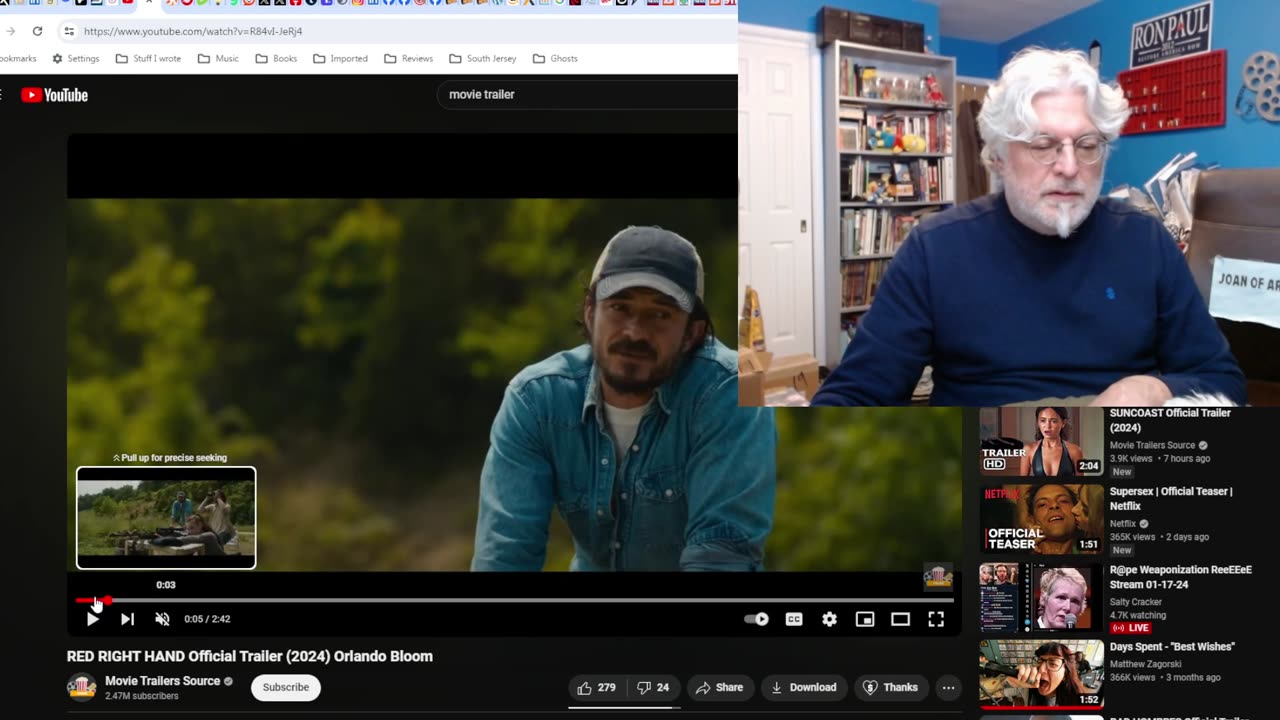Open Music bookmark folder

click(218, 58)
